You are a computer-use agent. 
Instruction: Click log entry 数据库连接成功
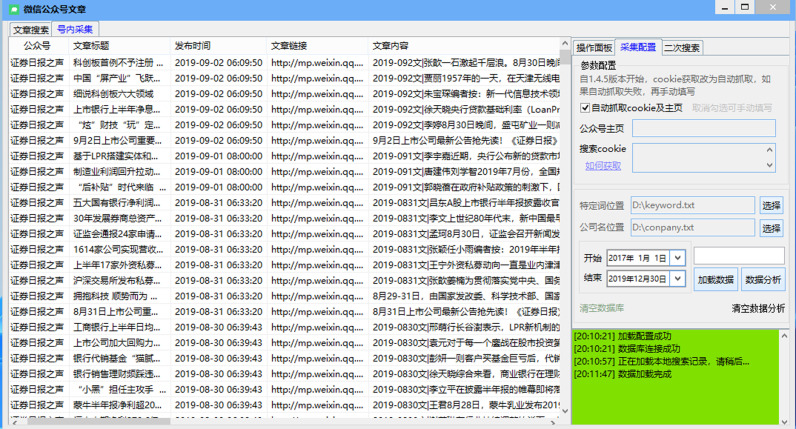pos(626,349)
